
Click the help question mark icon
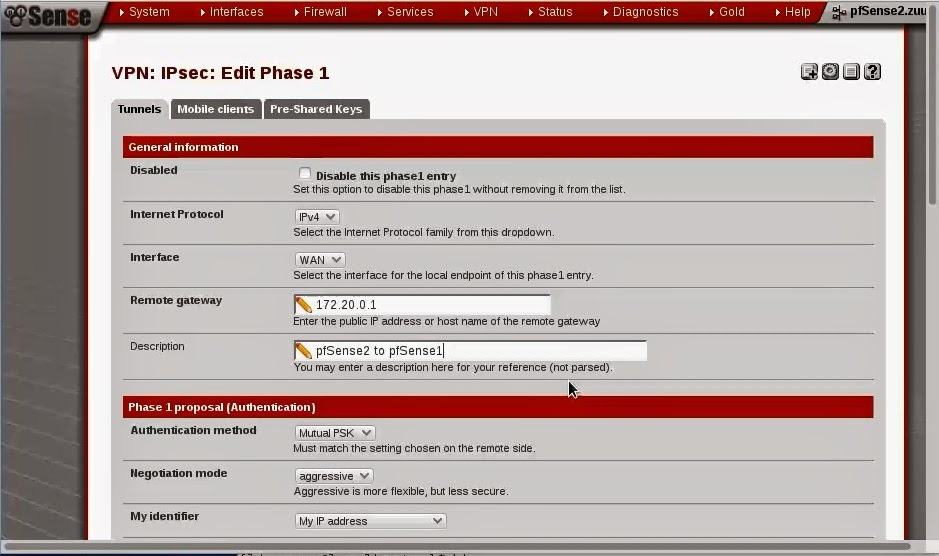[873, 72]
